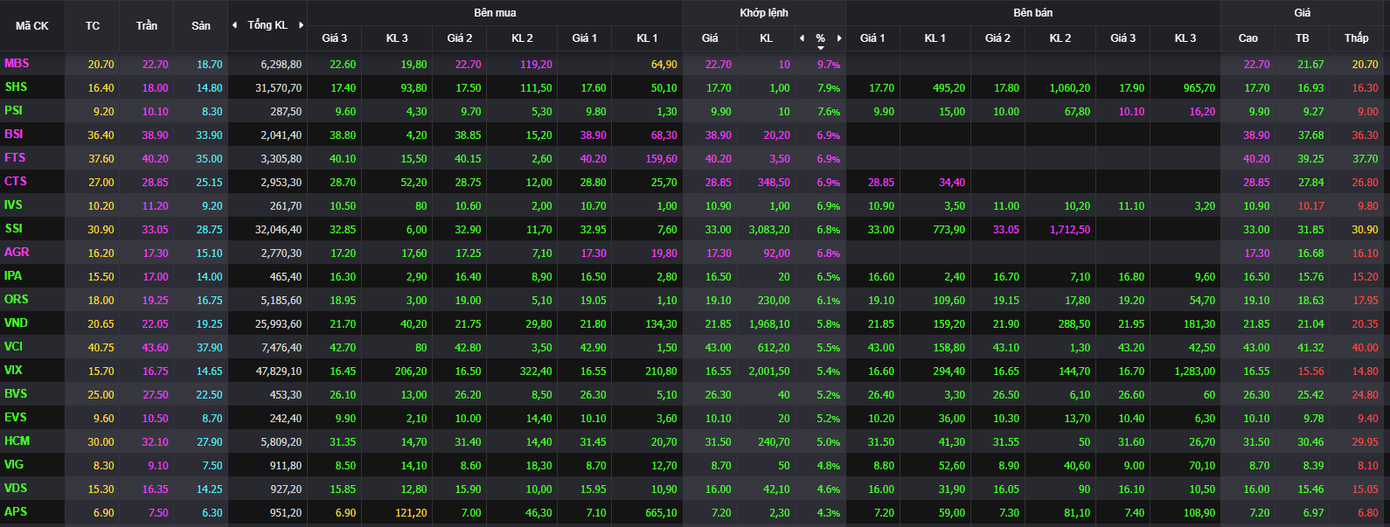Open SSI stock symbol details
The width and height of the screenshot is (1390, 527).
[x=14, y=228]
